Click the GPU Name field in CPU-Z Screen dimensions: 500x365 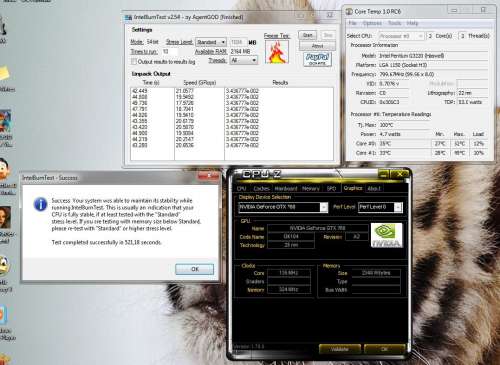click(318, 228)
